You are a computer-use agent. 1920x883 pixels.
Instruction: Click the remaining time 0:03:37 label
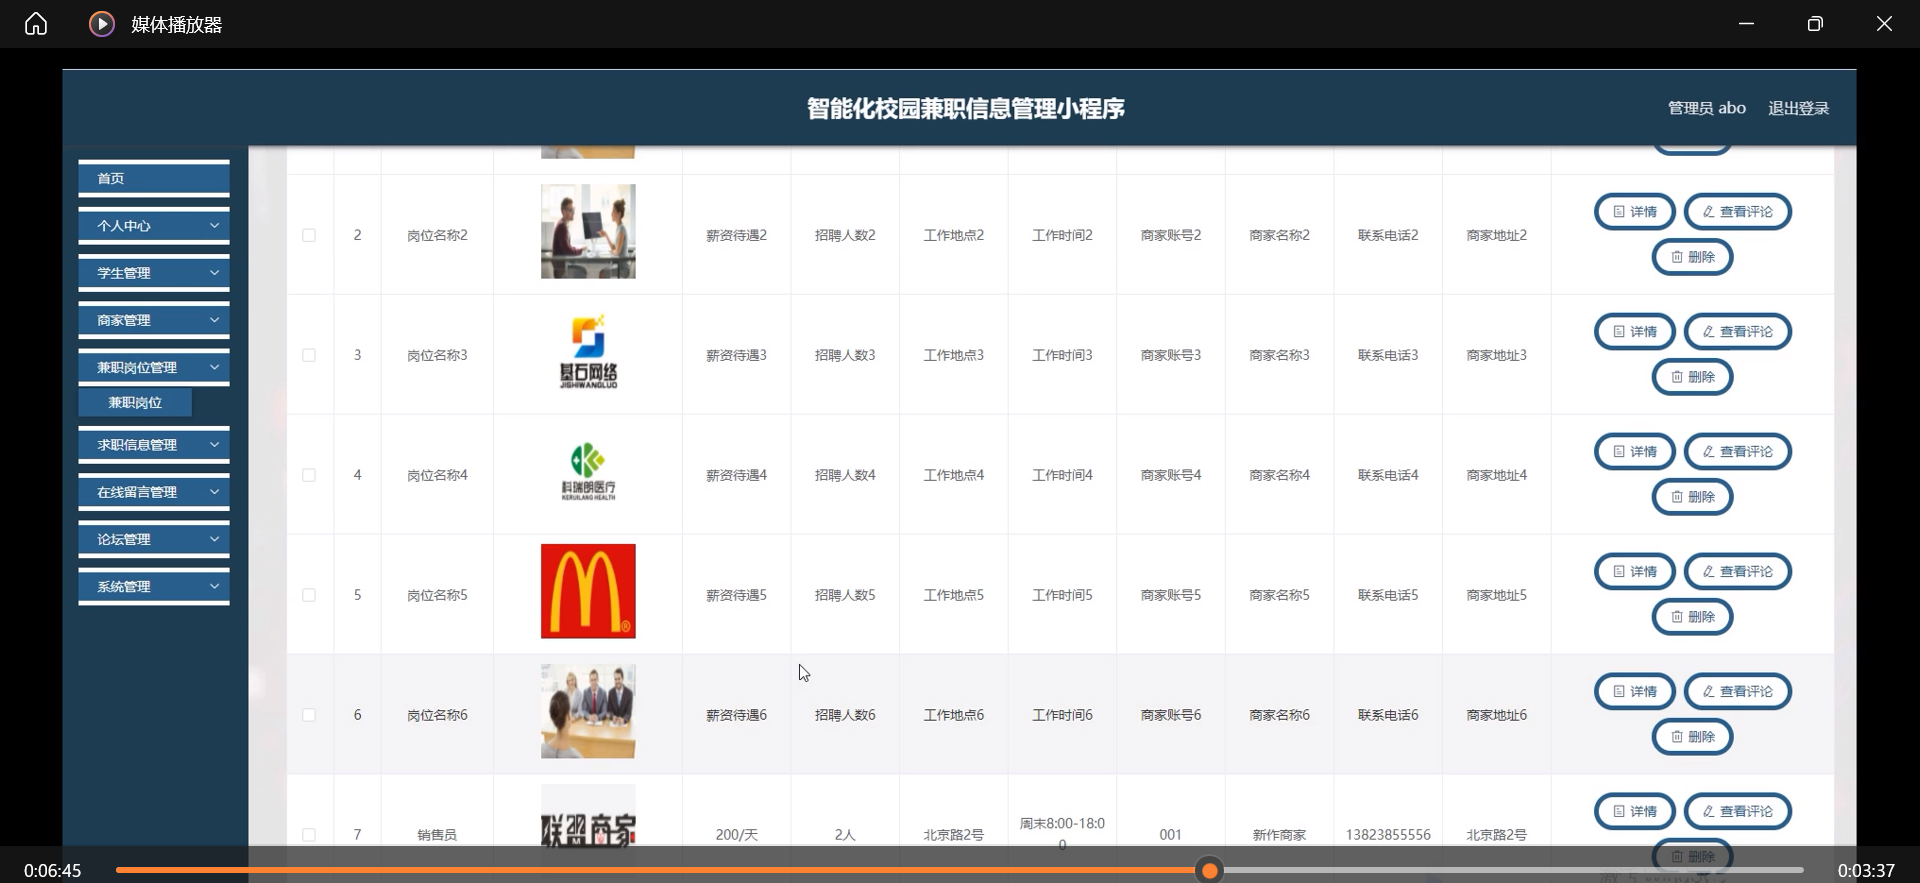click(1866, 871)
